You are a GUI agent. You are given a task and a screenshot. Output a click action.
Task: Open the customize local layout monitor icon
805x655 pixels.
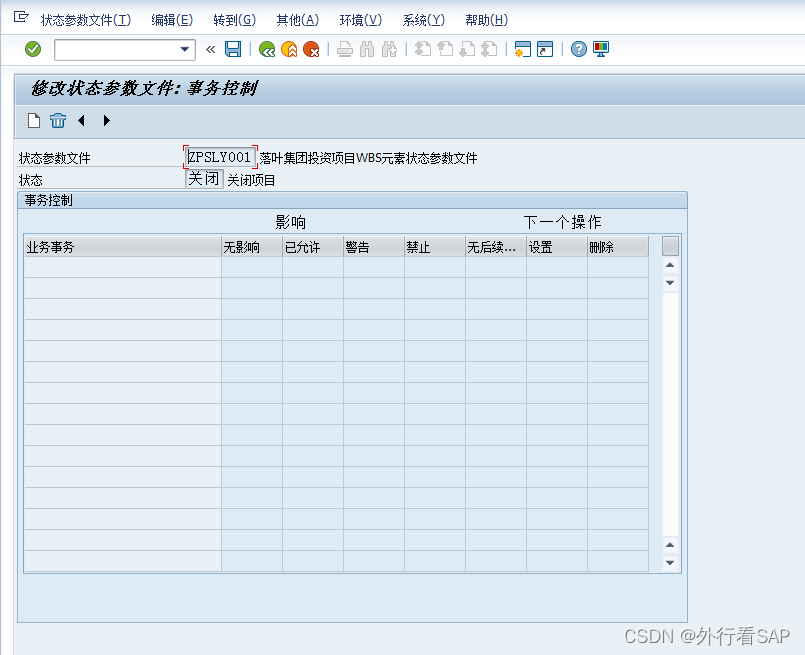[x=601, y=49]
